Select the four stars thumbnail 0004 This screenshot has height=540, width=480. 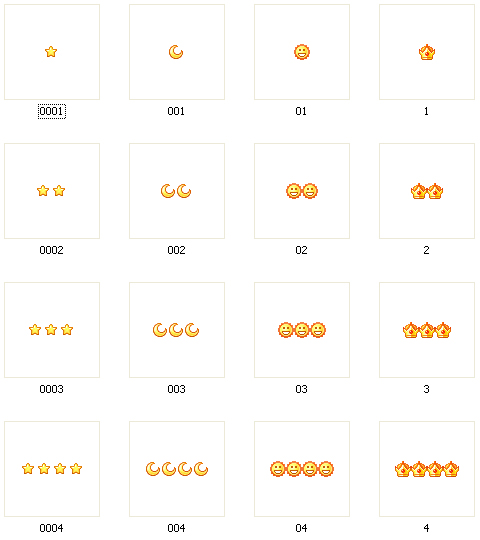[52, 469]
